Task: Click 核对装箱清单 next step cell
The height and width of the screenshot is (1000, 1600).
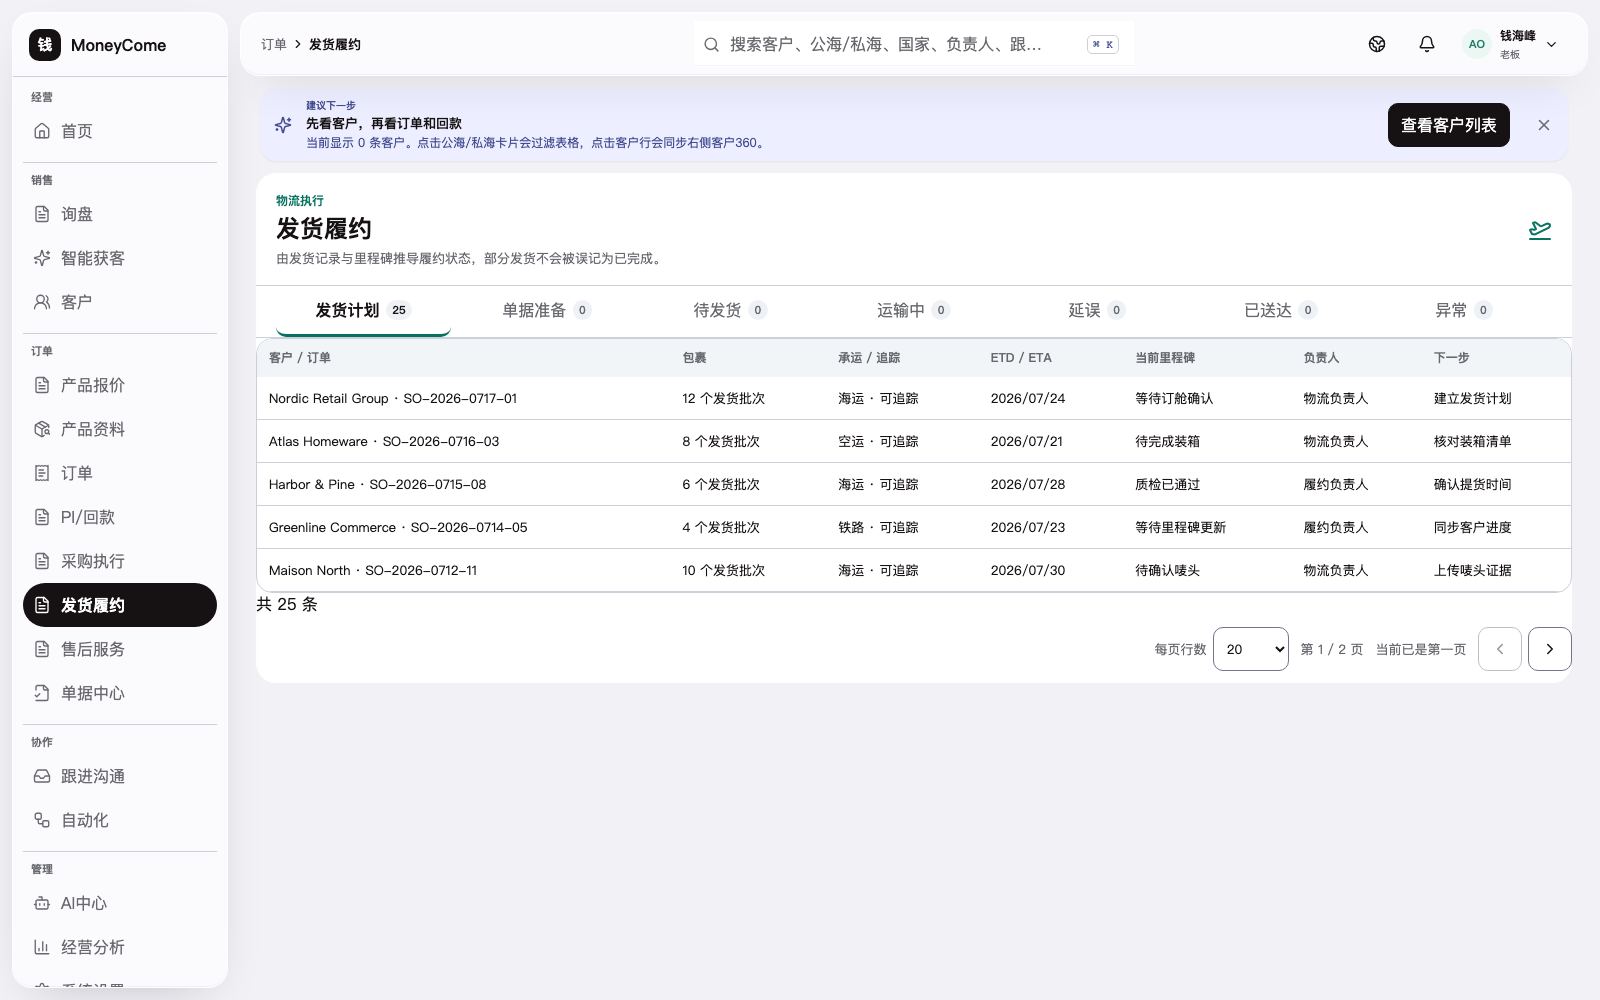Action: (1472, 441)
